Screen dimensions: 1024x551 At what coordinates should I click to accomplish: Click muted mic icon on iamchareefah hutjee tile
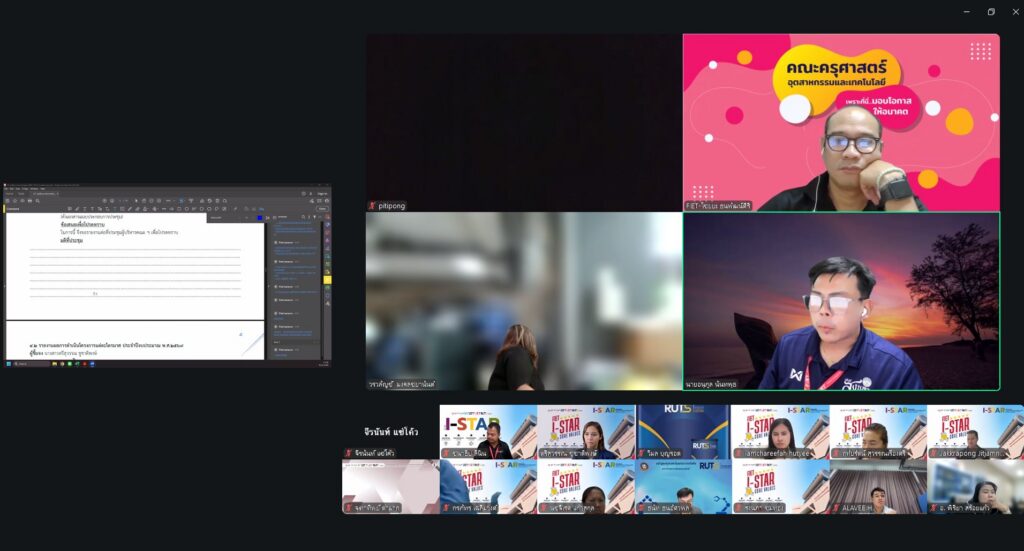(738, 453)
